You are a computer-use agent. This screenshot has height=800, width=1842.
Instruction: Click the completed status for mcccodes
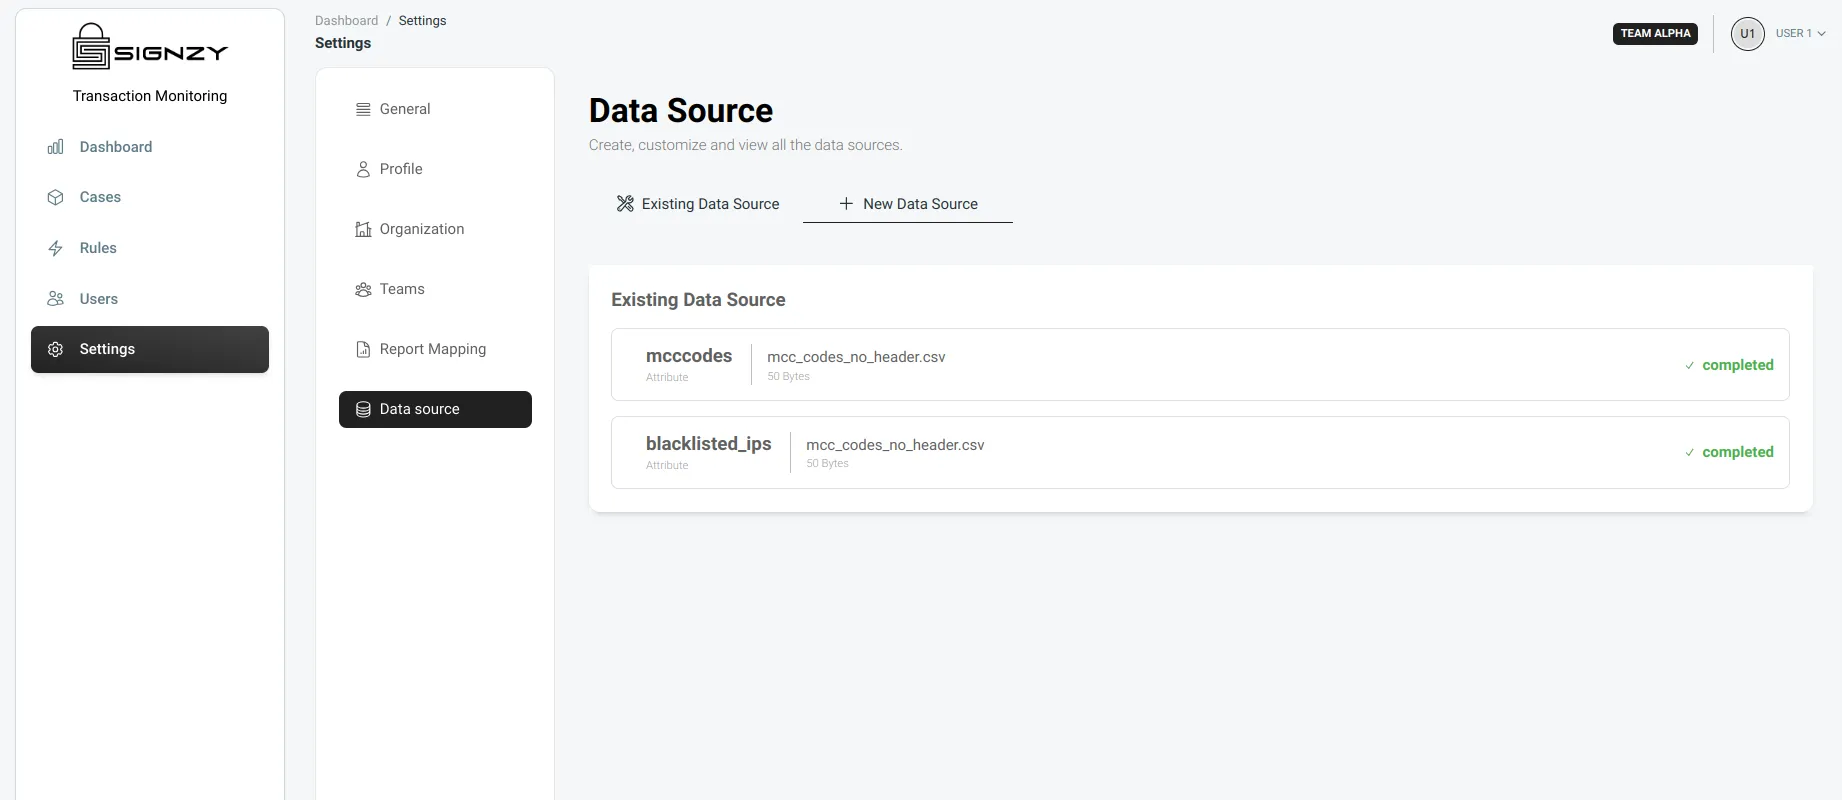pyautogui.click(x=1738, y=366)
